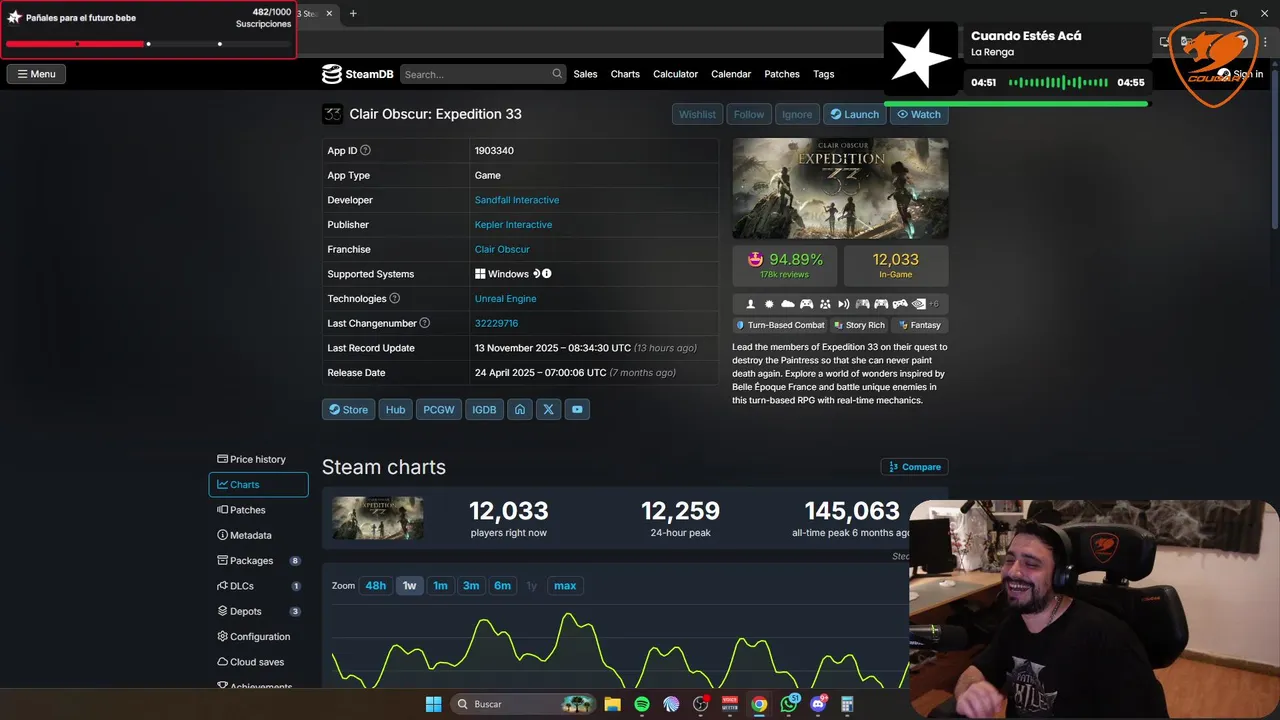
Task: Open OBS Studio from the taskbar
Action: [x=701, y=704]
